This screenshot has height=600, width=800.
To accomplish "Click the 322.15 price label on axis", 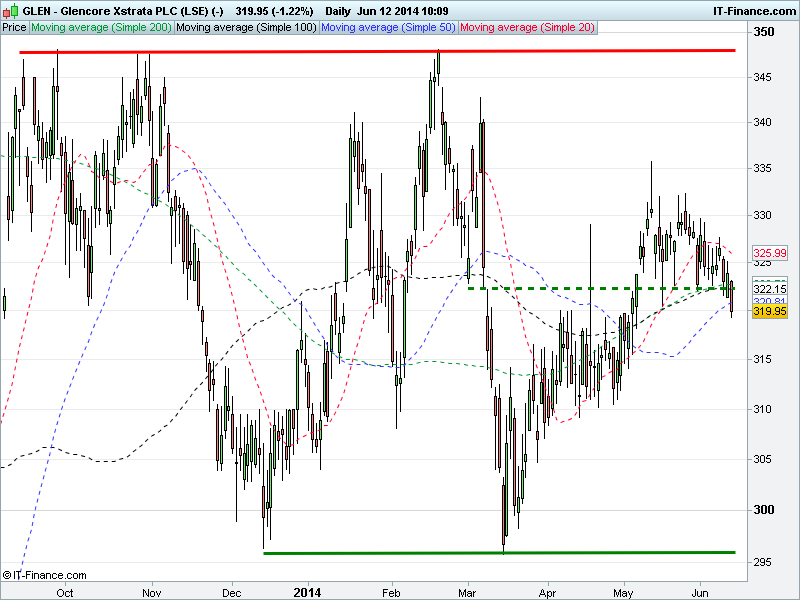I will 768,289.
